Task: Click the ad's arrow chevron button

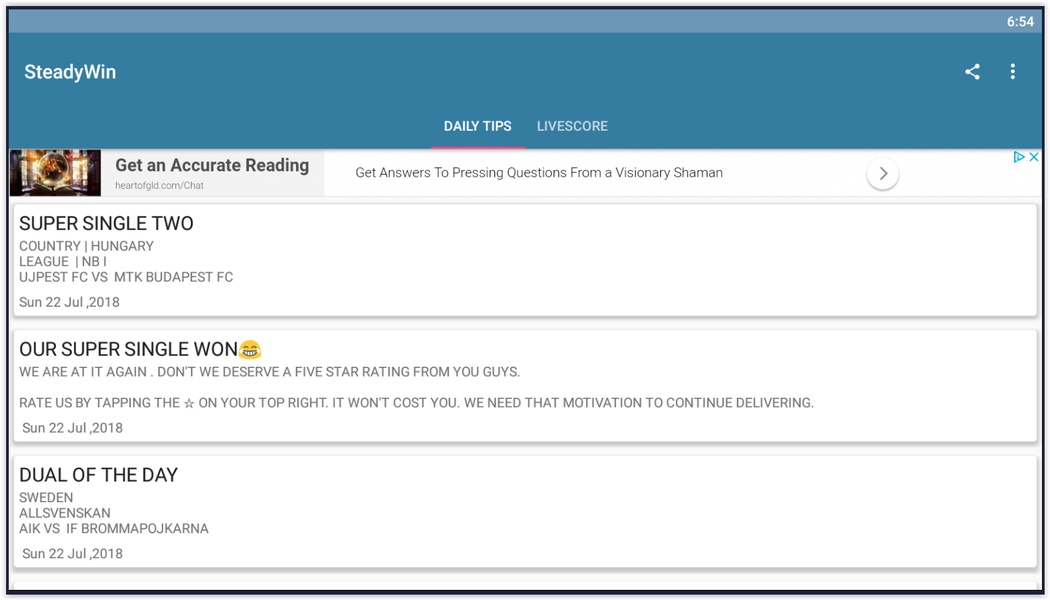Action: coord(883,173)
